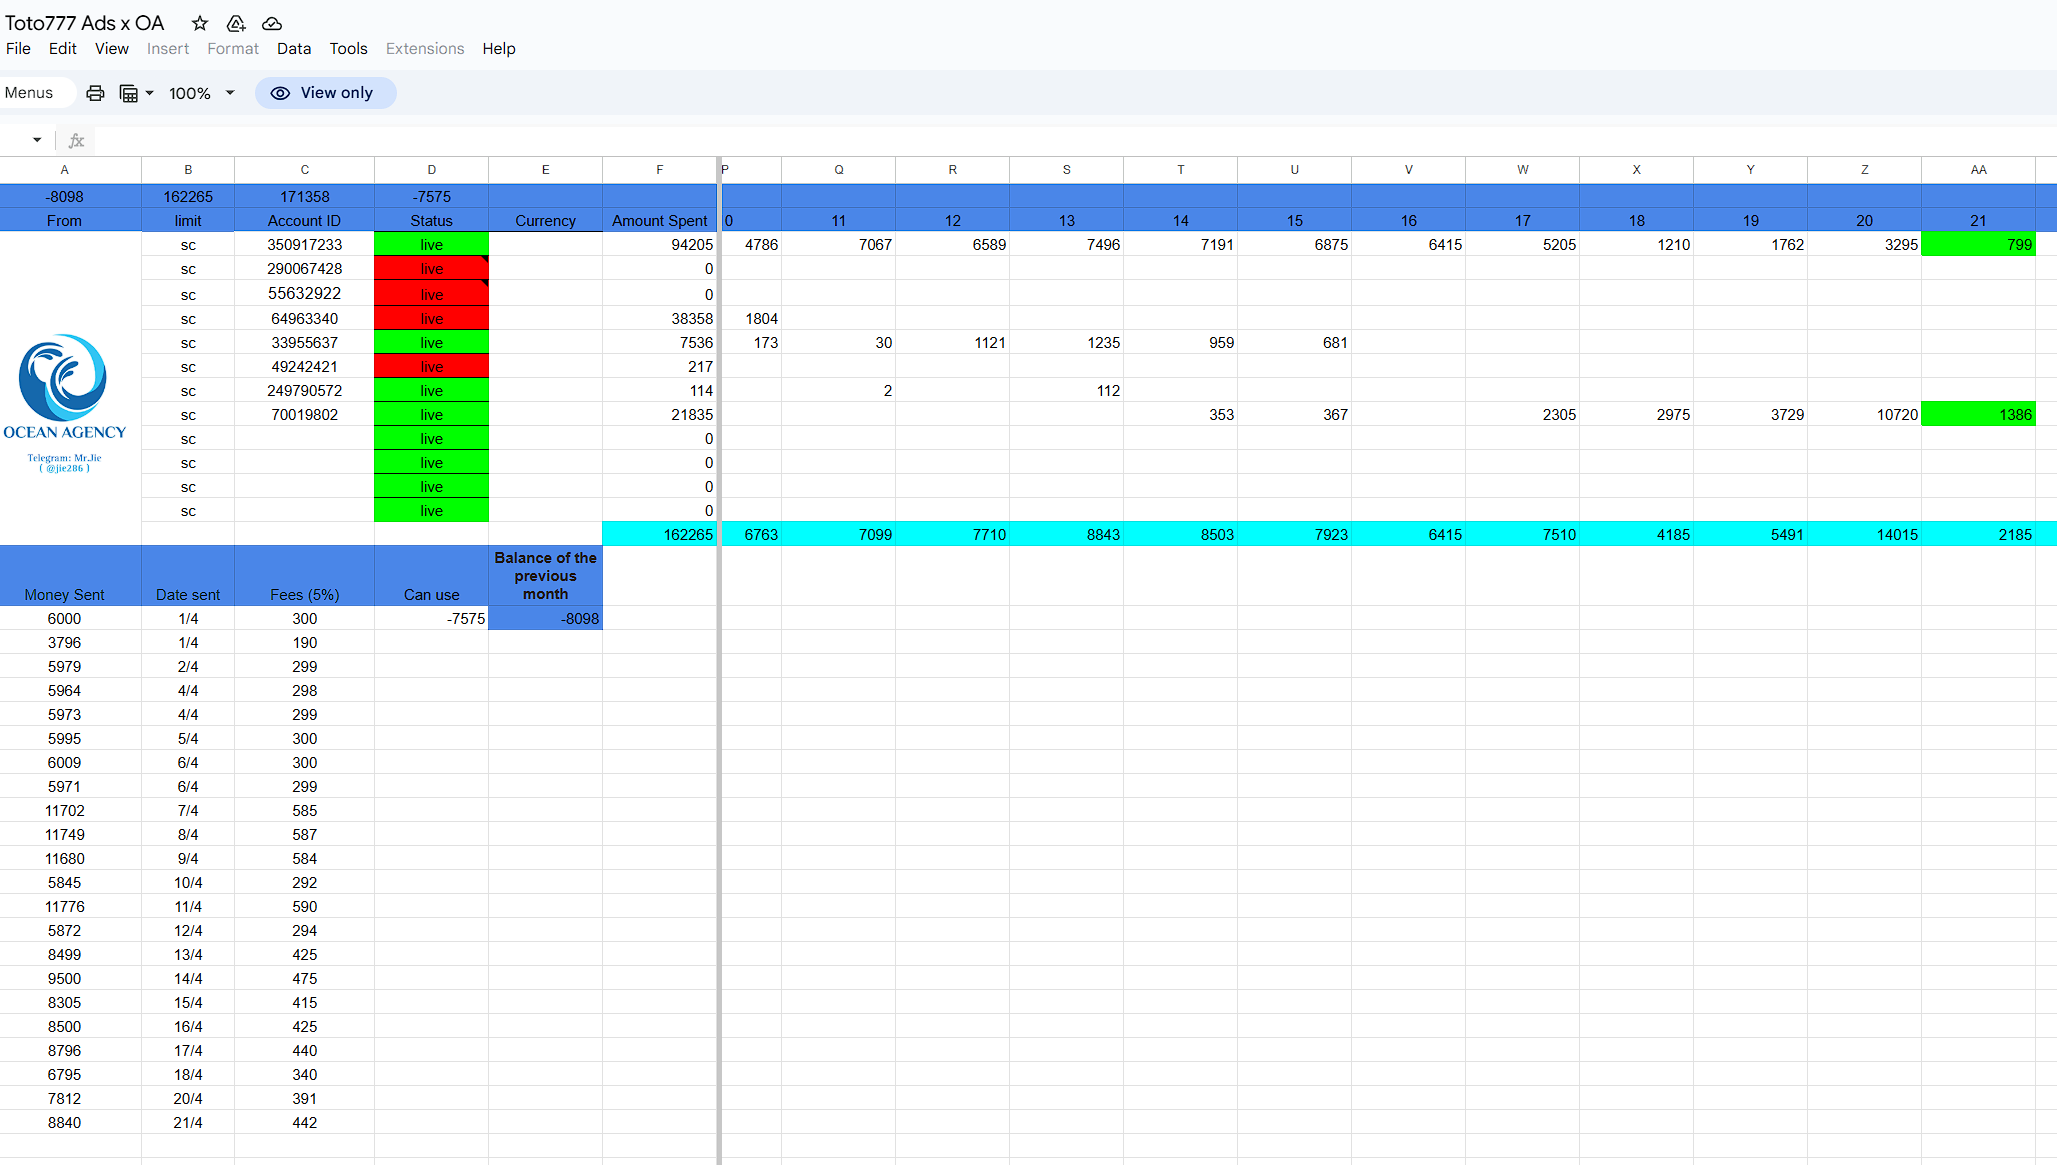
Task: Open the Data menu
Action: (293, 49)
